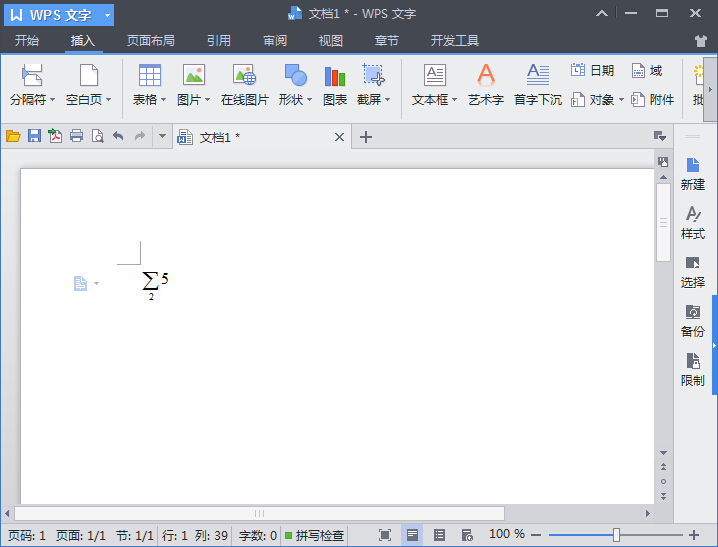Expand the 表格 table dropdown
The image size is (718, 547).
[150, 100]
